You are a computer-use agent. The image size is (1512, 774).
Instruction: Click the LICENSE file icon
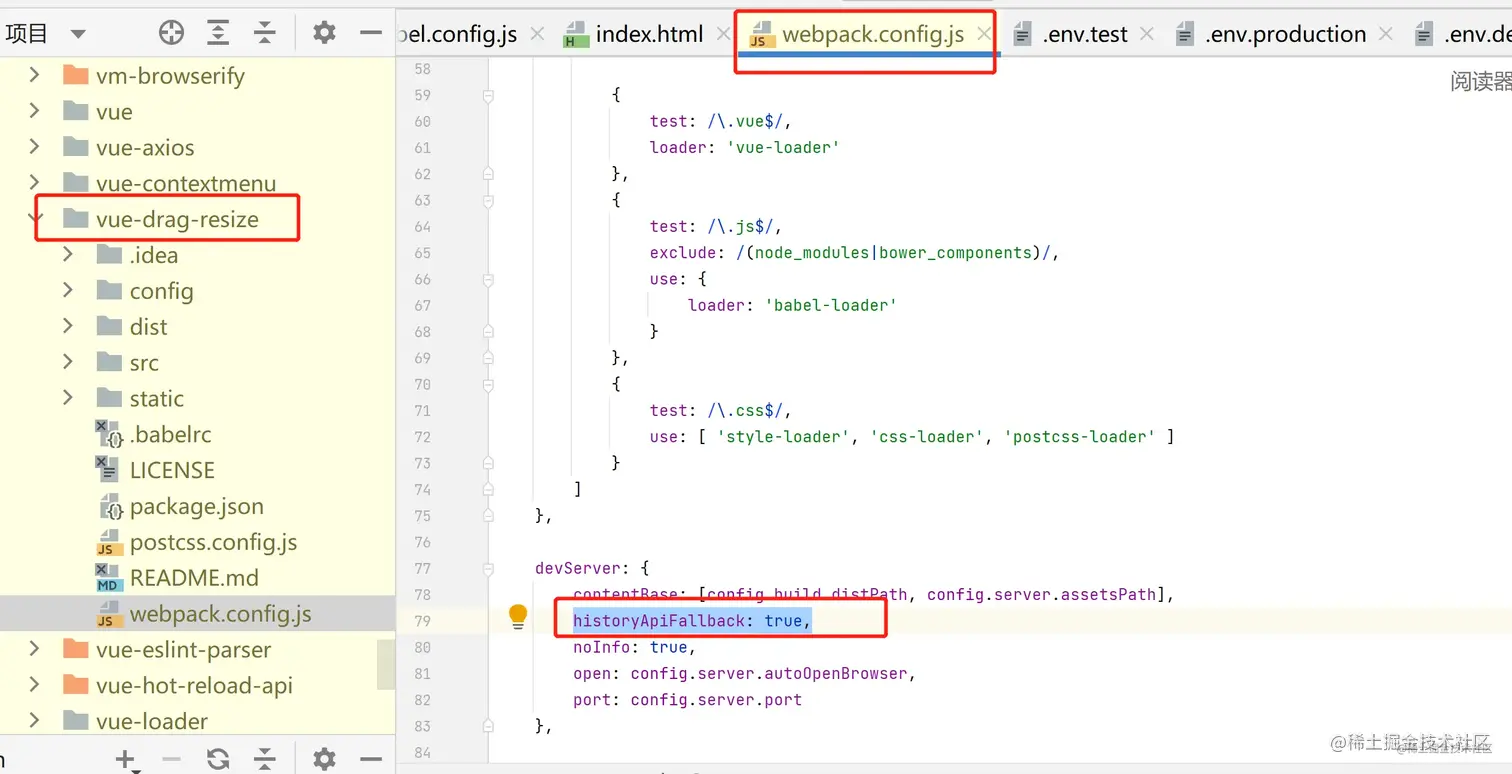(x=108, y=470)
